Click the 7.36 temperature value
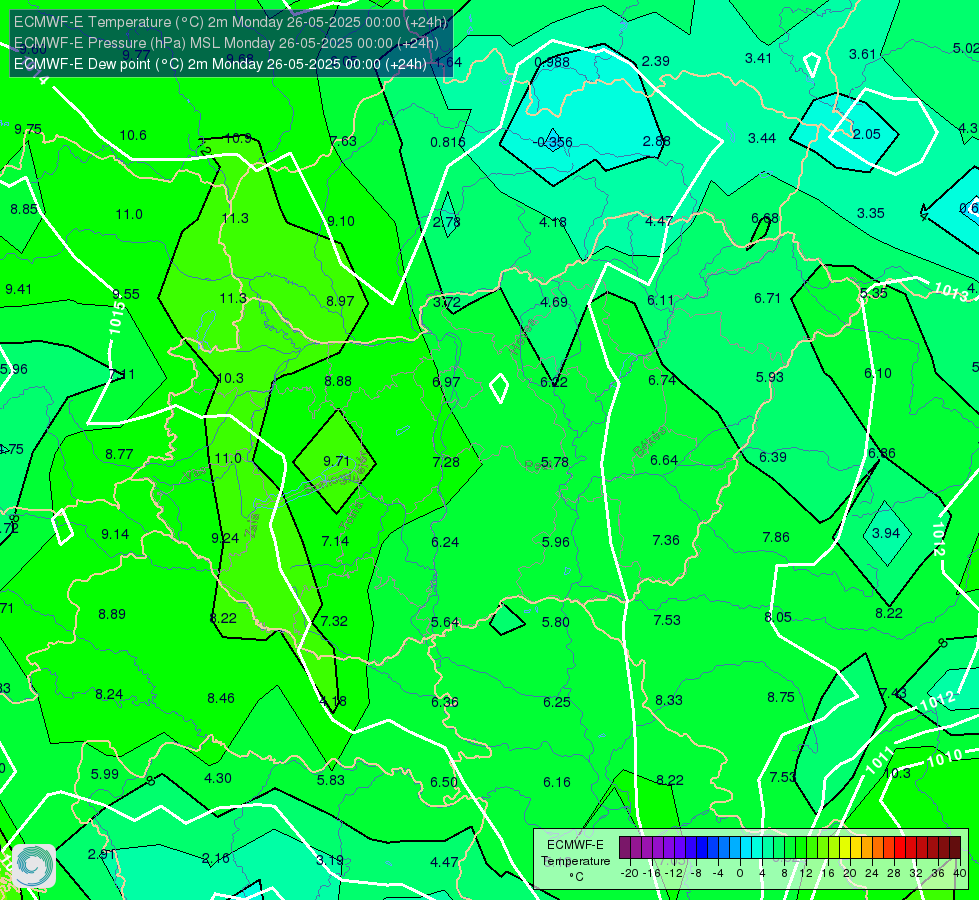 (x=666, y=540)
